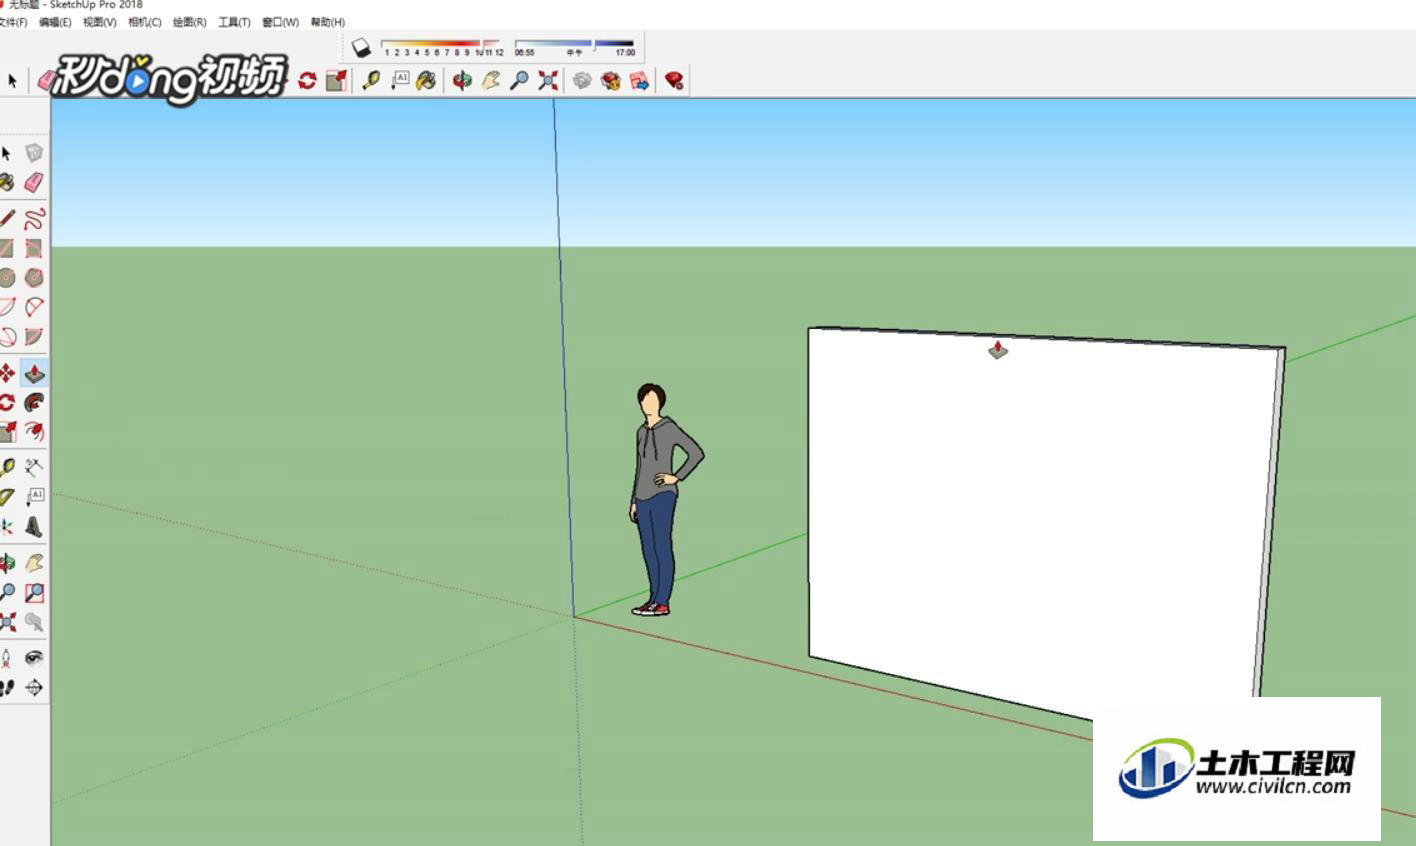Viewport: 1416px width, 846px height.
Task: Select the Zoom magnifier in the left palette
Action: (x=6, y=593)
